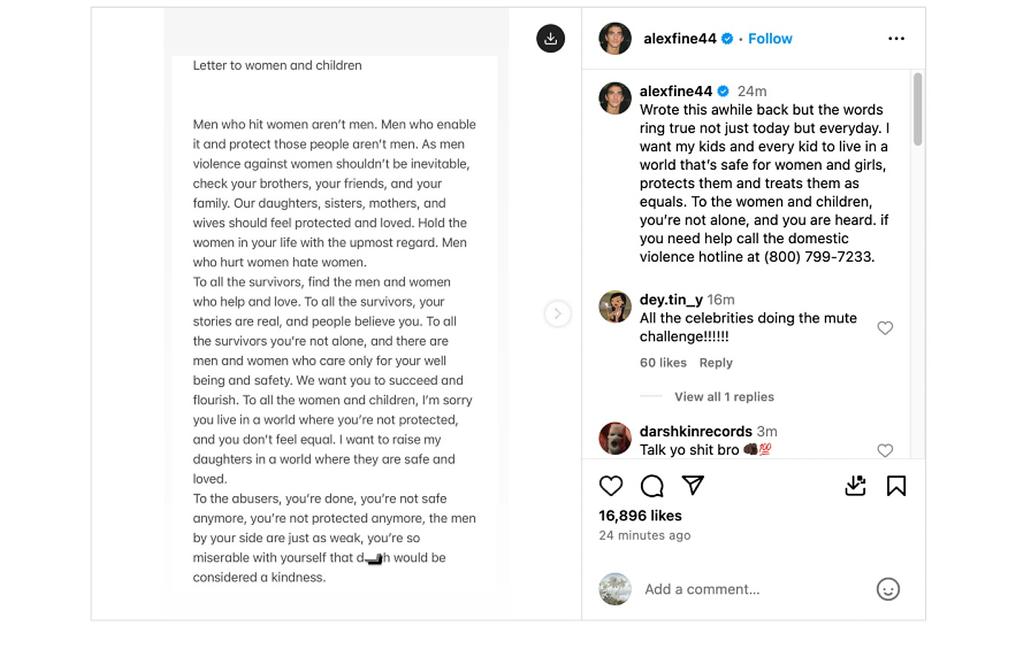Open dey.tin_y's profile picture
The width and height of the screenshot is (1024, 653).
coord(615,307)
